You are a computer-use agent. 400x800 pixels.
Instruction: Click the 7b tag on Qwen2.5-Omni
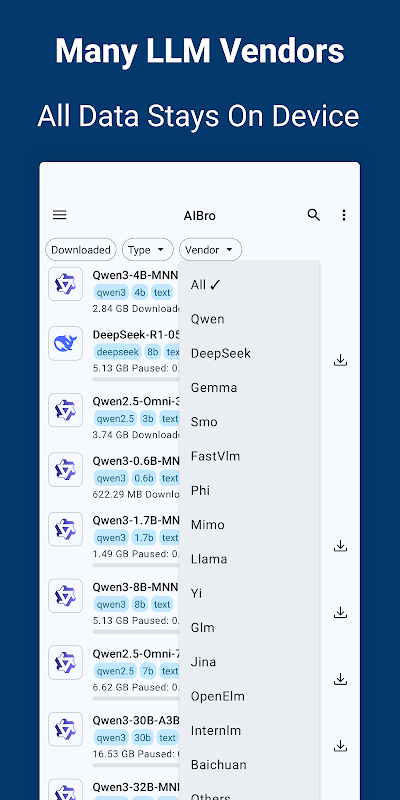click(148, 671)
